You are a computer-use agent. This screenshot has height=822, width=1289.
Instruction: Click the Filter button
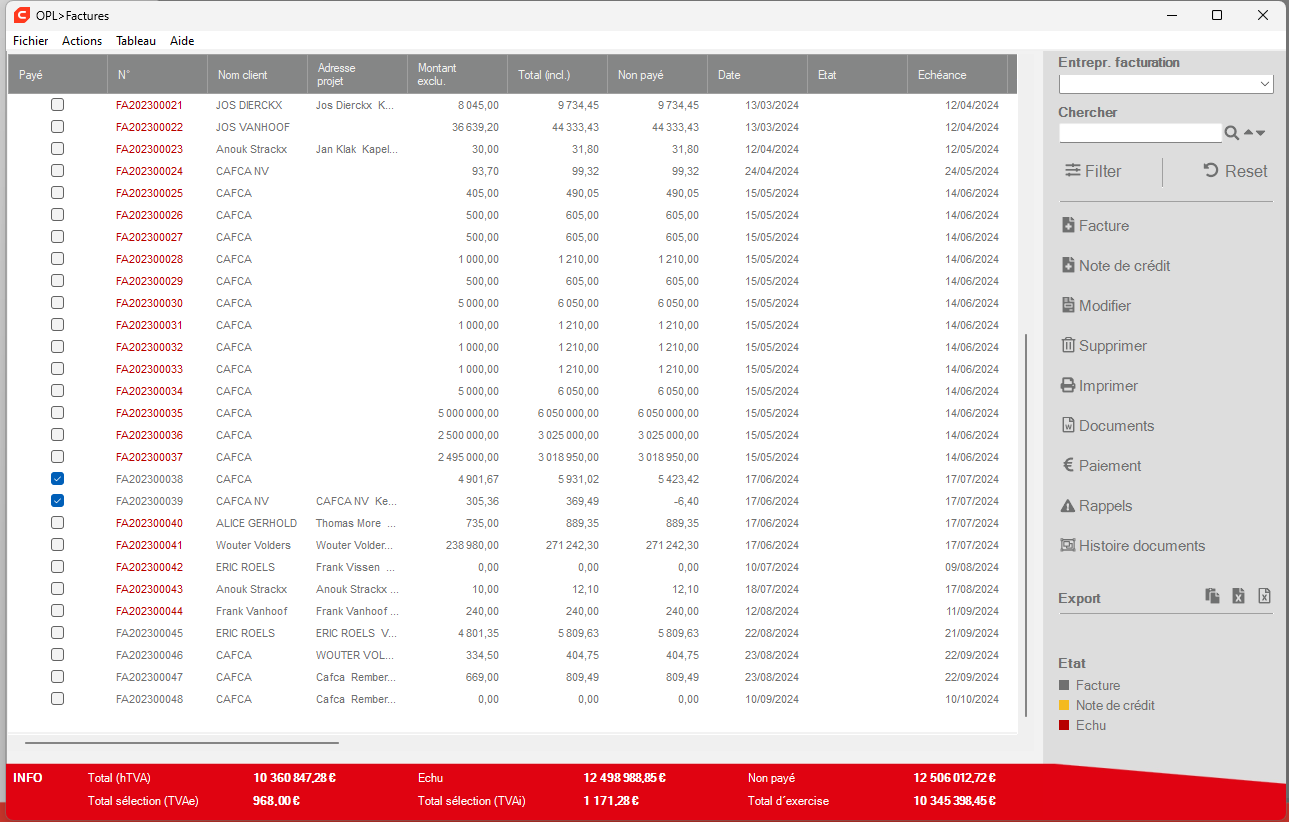[1093, 171]
